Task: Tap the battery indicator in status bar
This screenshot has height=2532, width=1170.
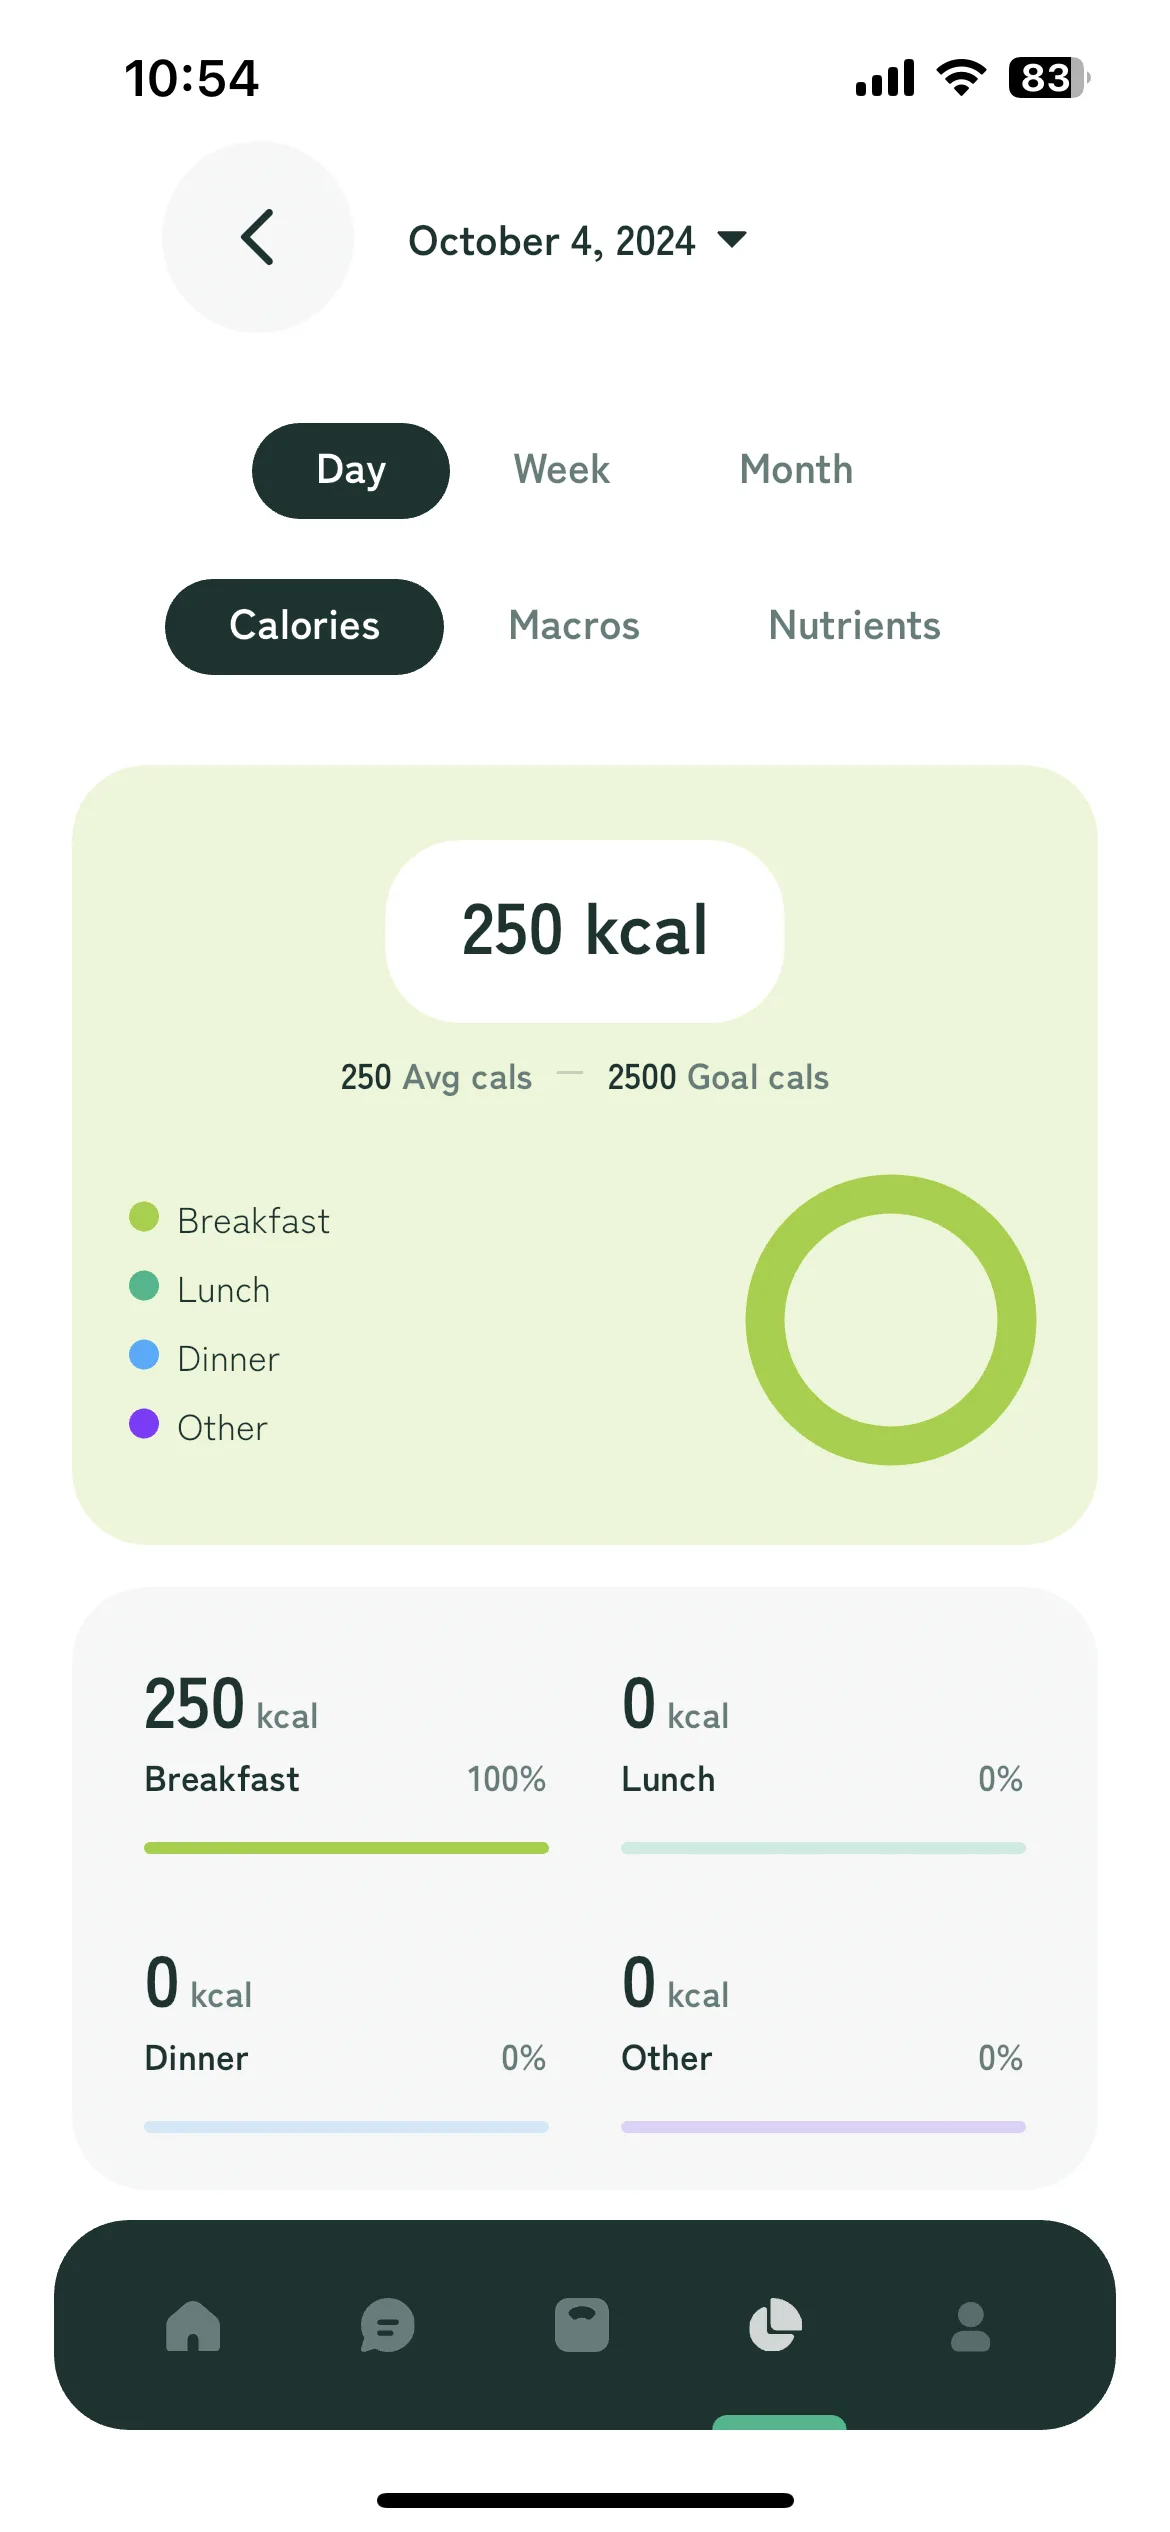Action: (1049, 77)
